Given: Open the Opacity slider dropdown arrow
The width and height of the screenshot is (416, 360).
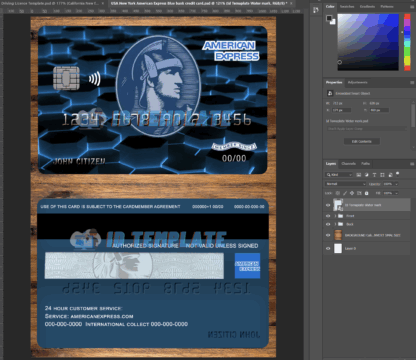Looking at the screenshot, I should click(396, 184).
